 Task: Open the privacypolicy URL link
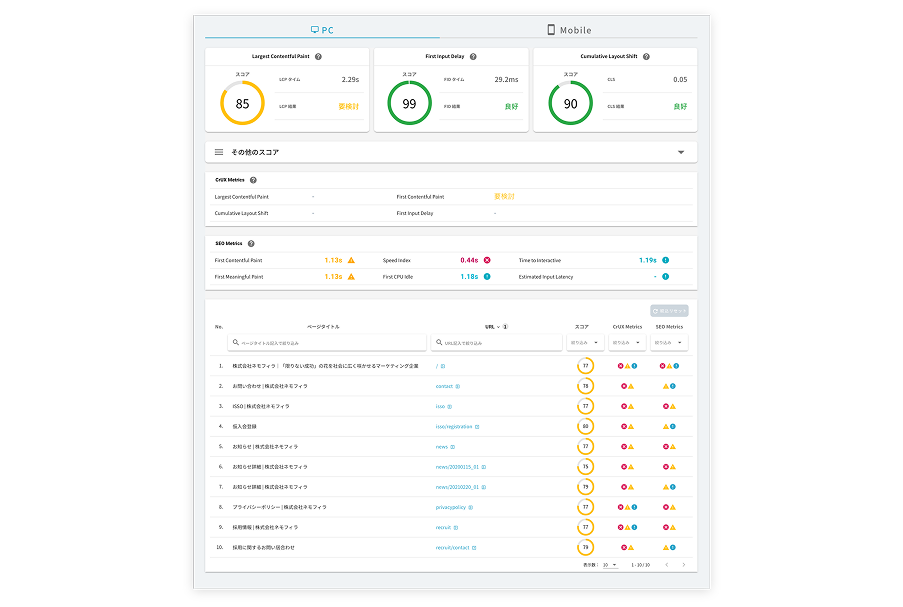451,507
